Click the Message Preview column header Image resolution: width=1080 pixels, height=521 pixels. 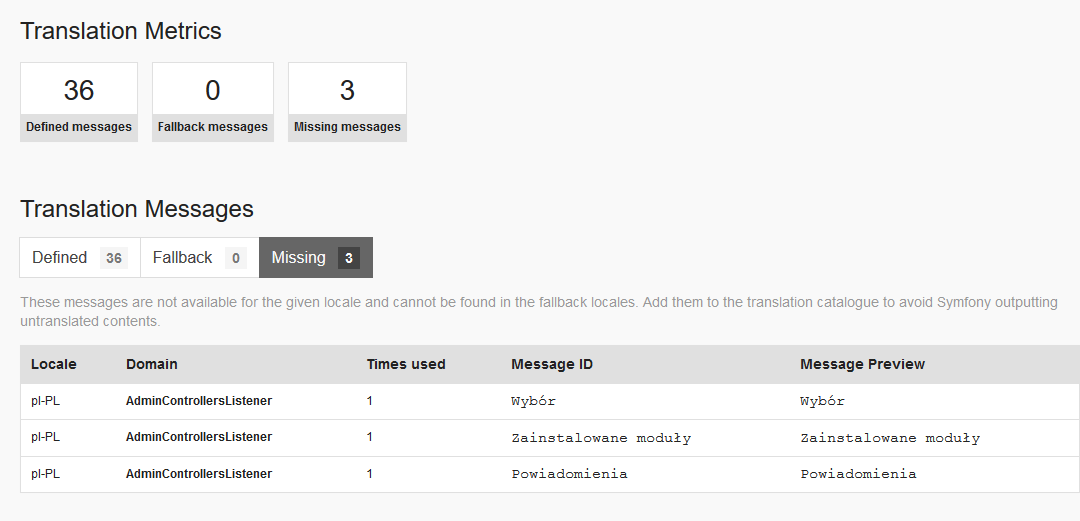(x=862, y=364)
